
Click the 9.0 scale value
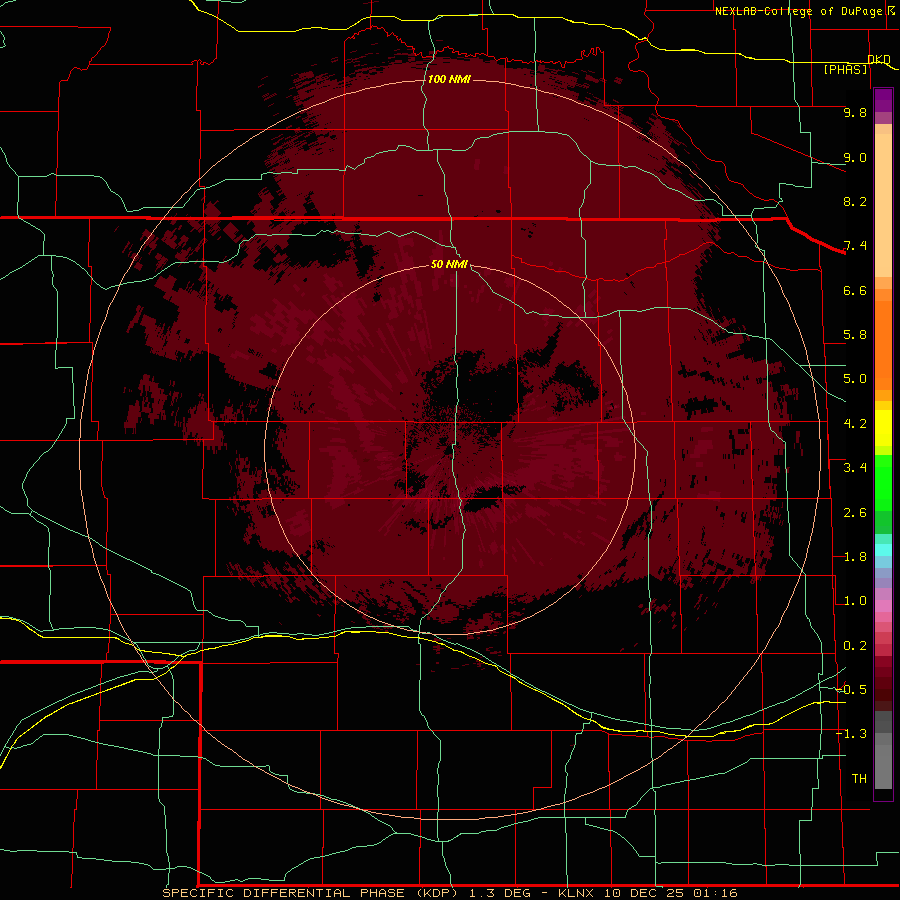[855, 157]
